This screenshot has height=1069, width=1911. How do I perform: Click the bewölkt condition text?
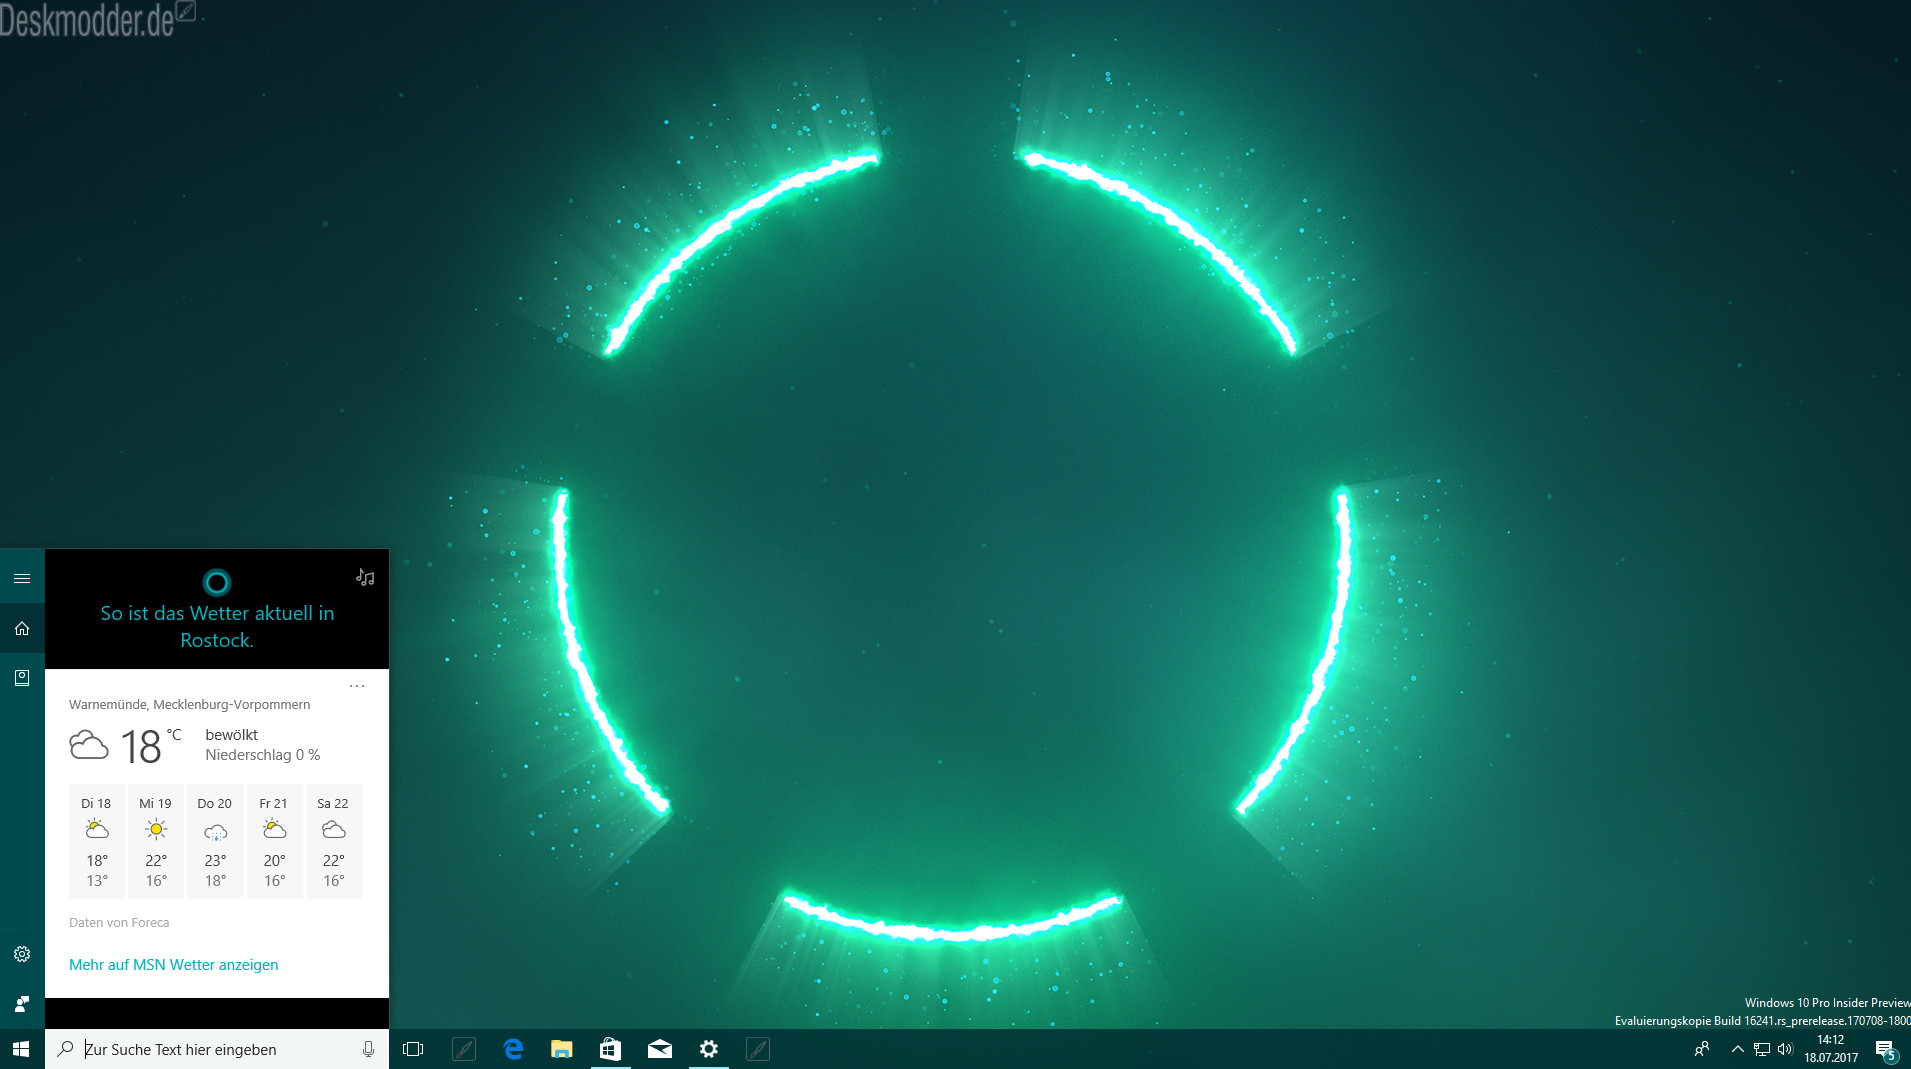231,735
